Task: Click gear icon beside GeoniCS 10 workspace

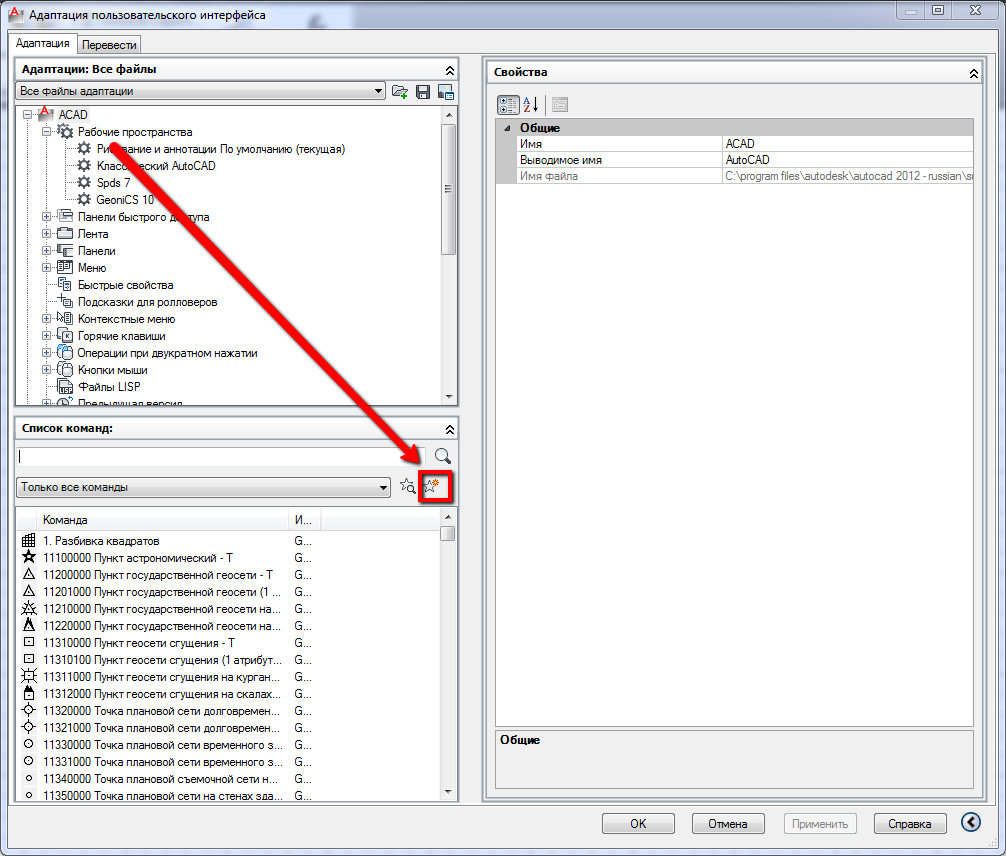Action: pos(84,200)
